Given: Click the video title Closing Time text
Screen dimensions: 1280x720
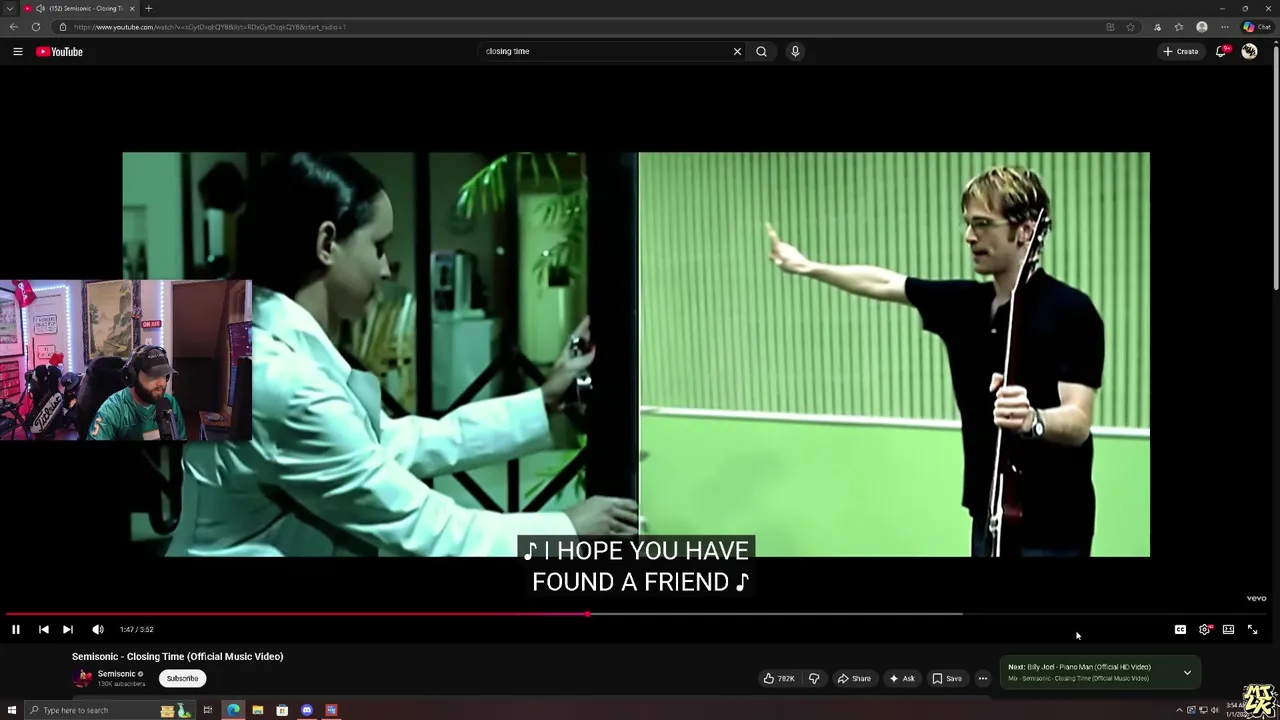Looking at the screenshot, I should 177,656.
